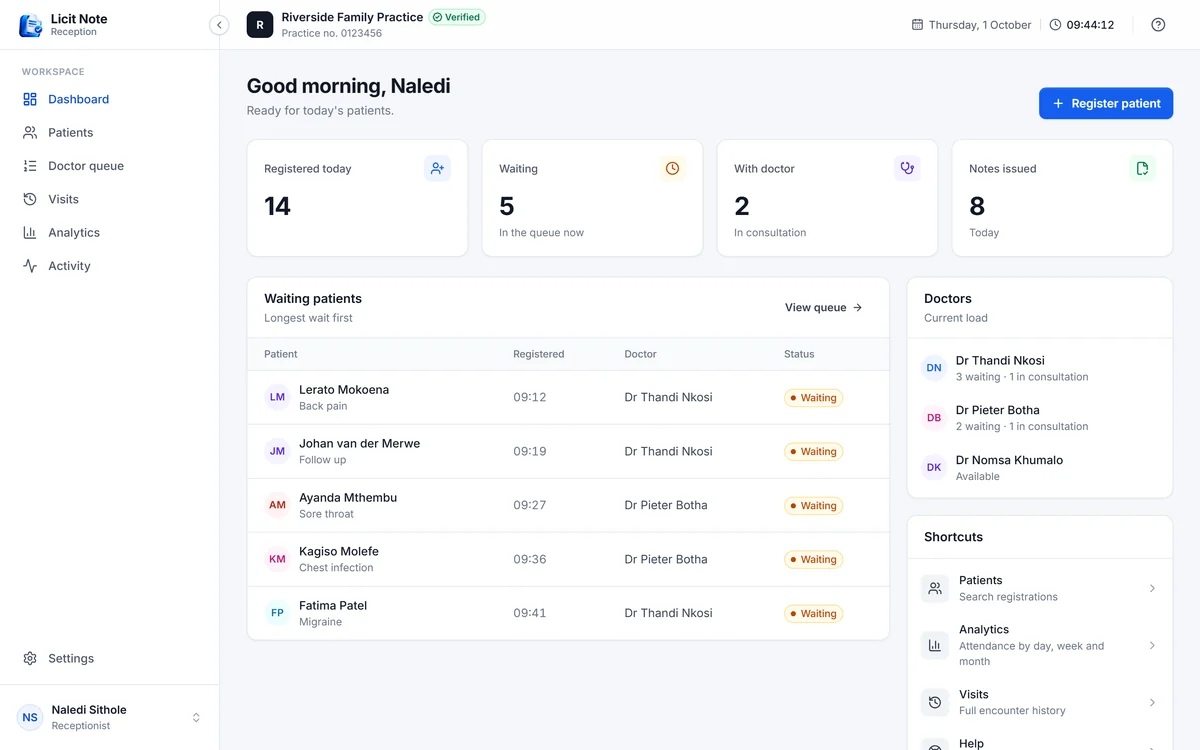Viewport: 1200px width, 750px height.
Task: Click the Waiting card clock icon
Action: click(x=672, y=169)
